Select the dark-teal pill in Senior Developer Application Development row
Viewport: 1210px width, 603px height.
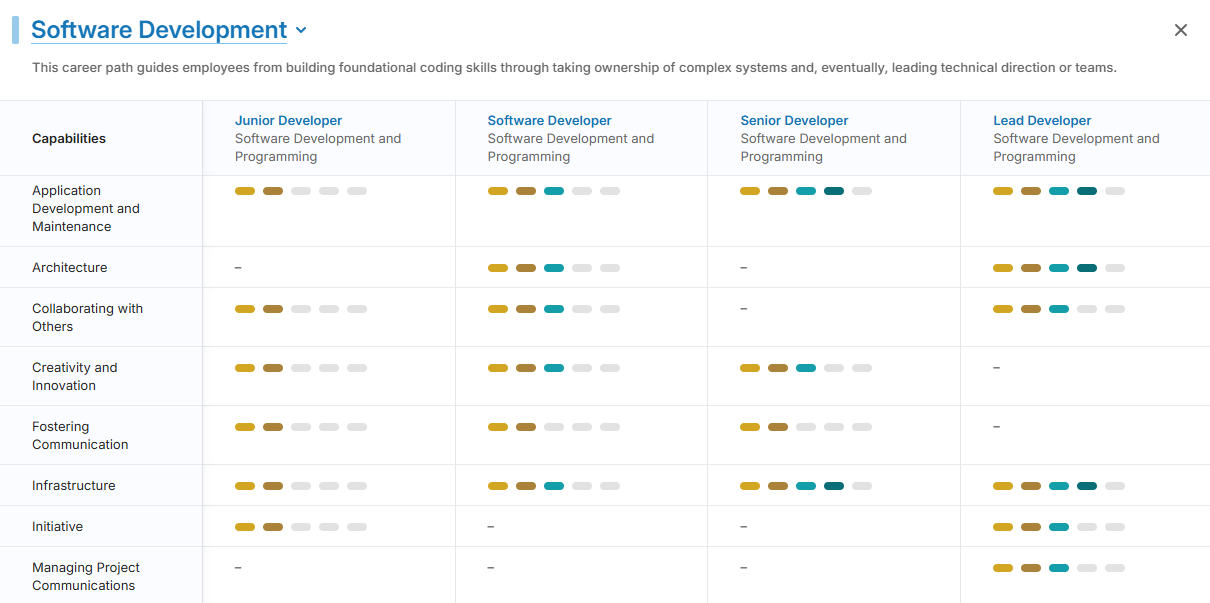[834, 190]
